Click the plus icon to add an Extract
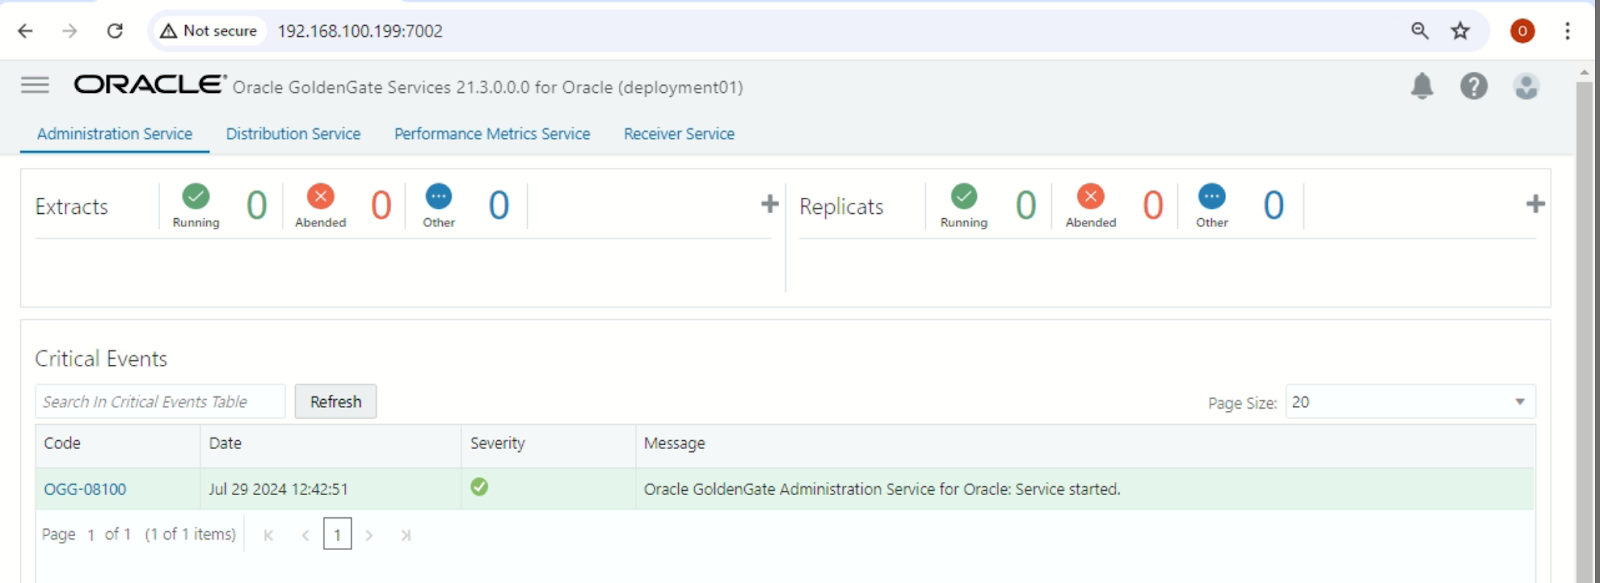1600x583 pixels. [769, 204]
